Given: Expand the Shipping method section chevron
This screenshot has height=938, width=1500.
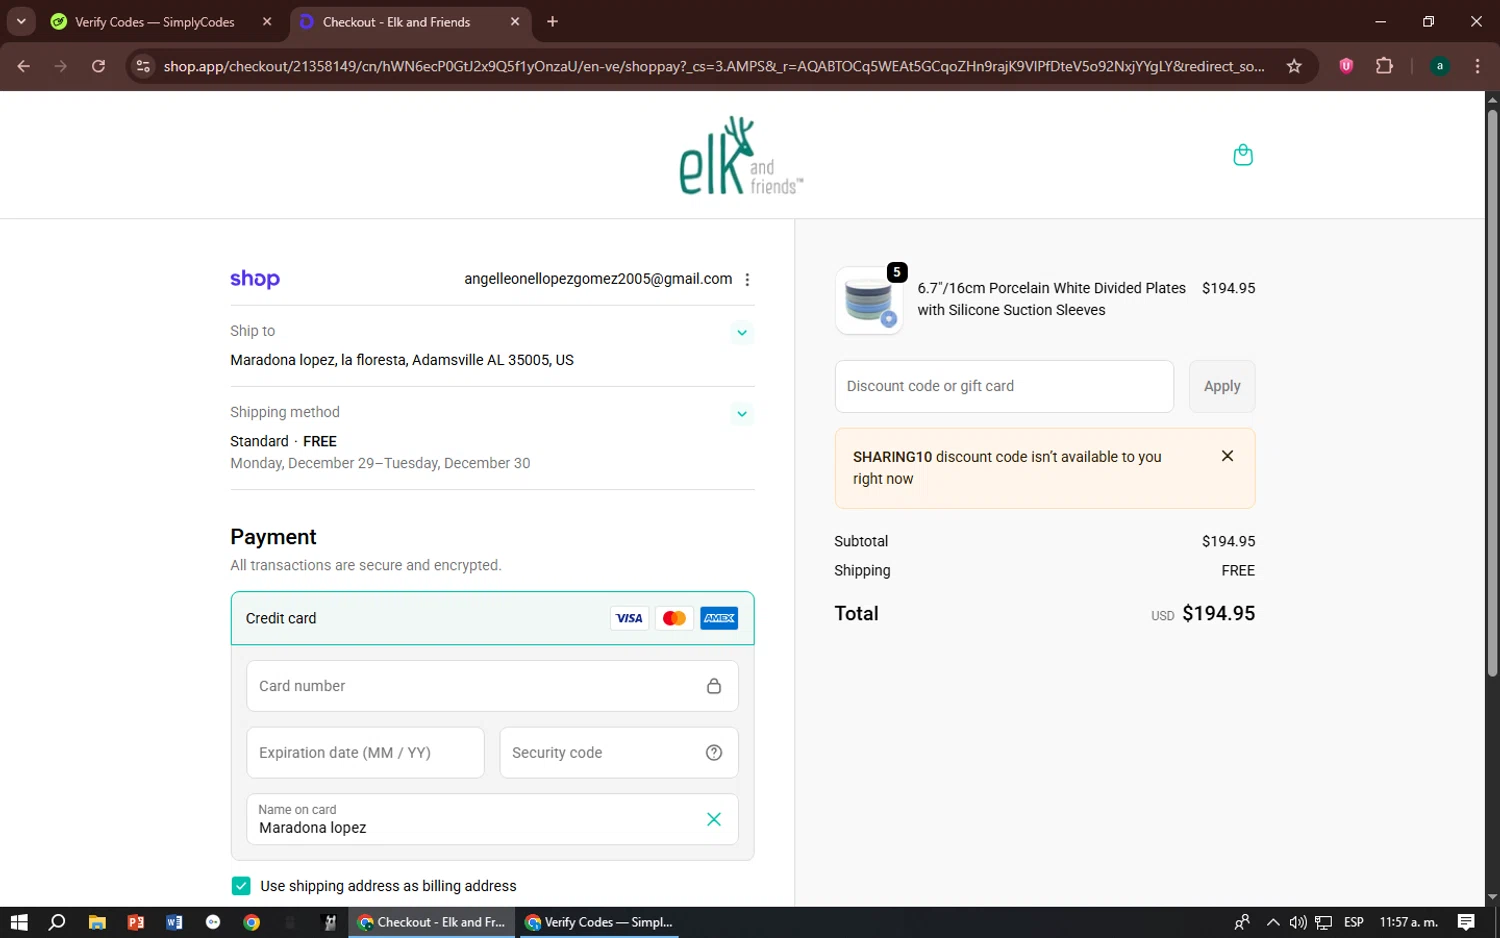Looking at the screenshot, I should 742,413.
